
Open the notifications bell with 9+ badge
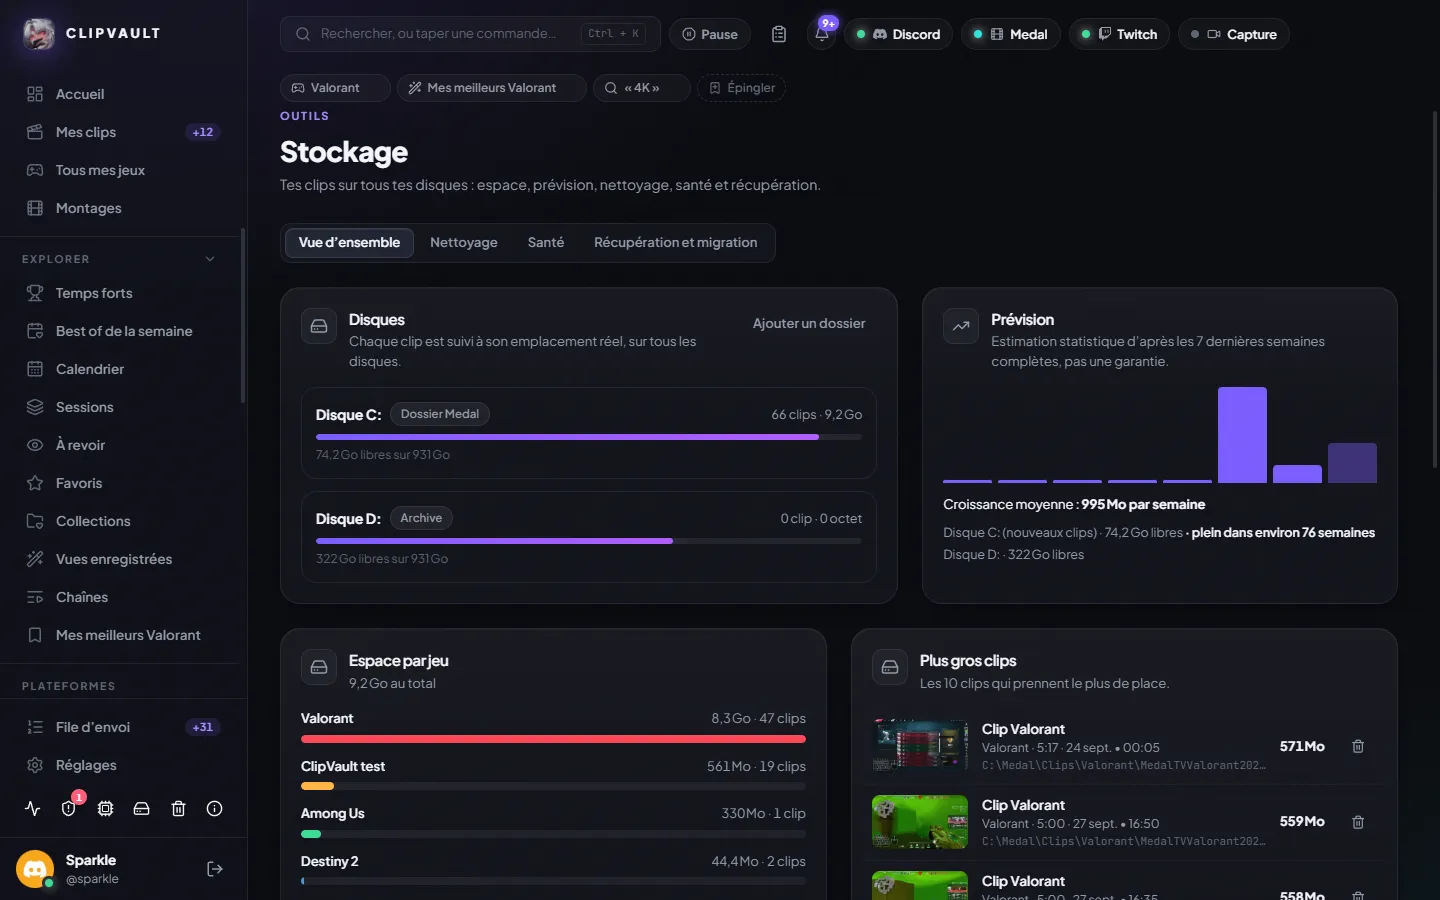(822, 34)
